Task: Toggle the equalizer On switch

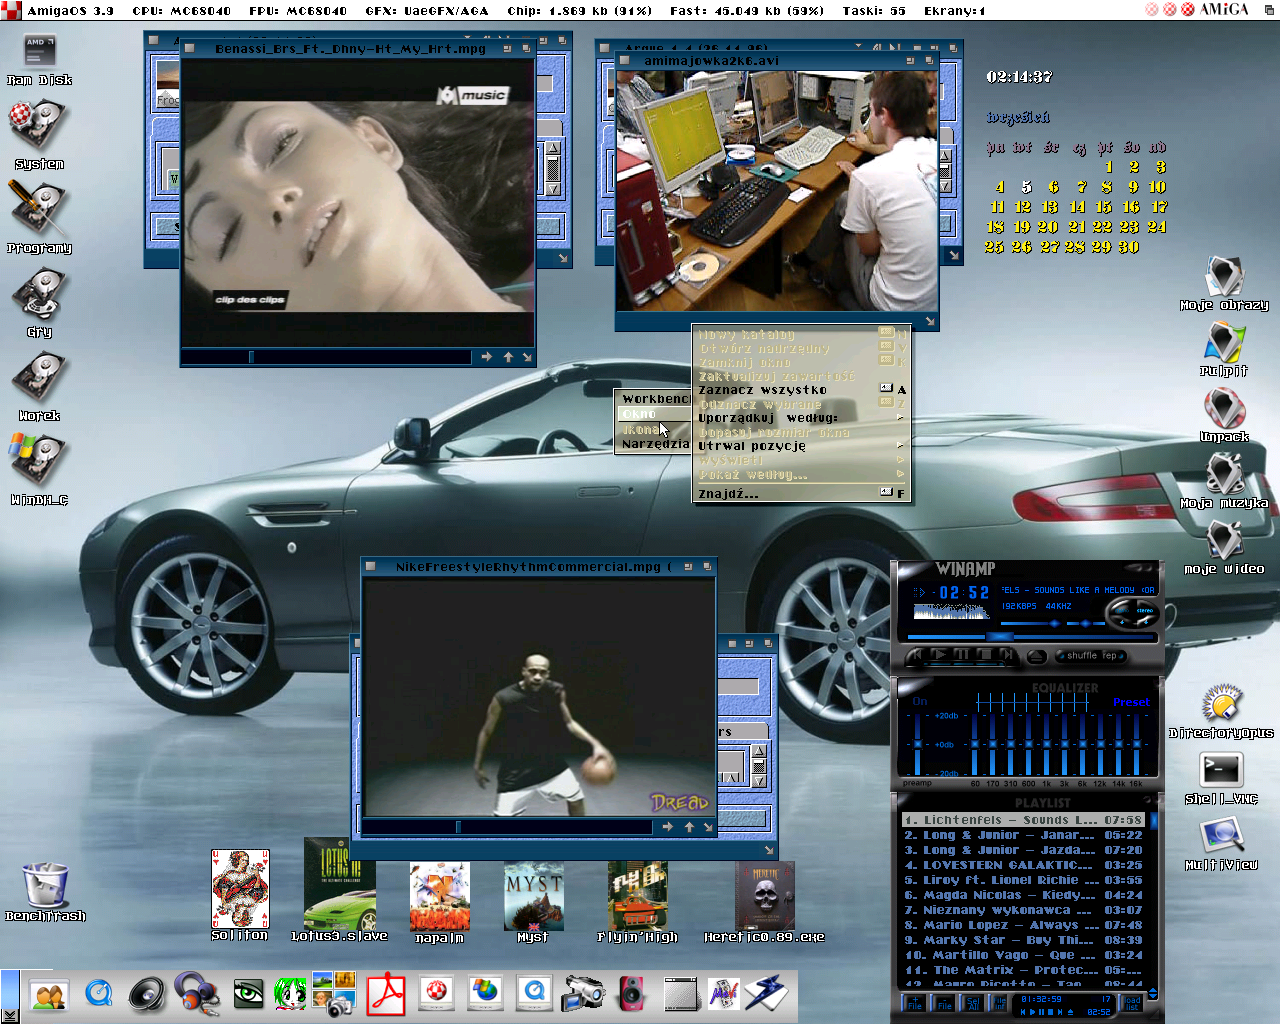Action: (x=919, y=701)
